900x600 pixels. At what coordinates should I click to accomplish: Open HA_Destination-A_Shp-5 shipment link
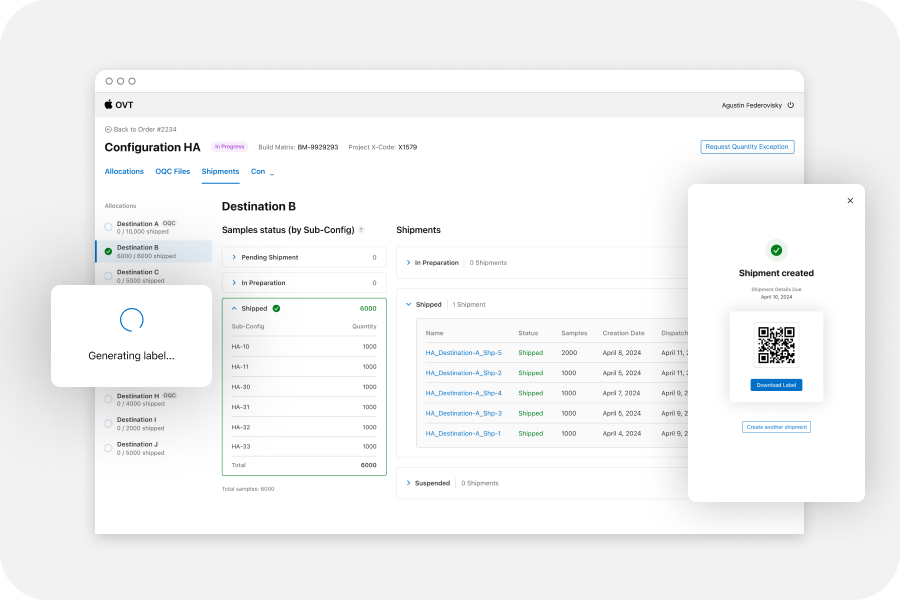[463, 353]
